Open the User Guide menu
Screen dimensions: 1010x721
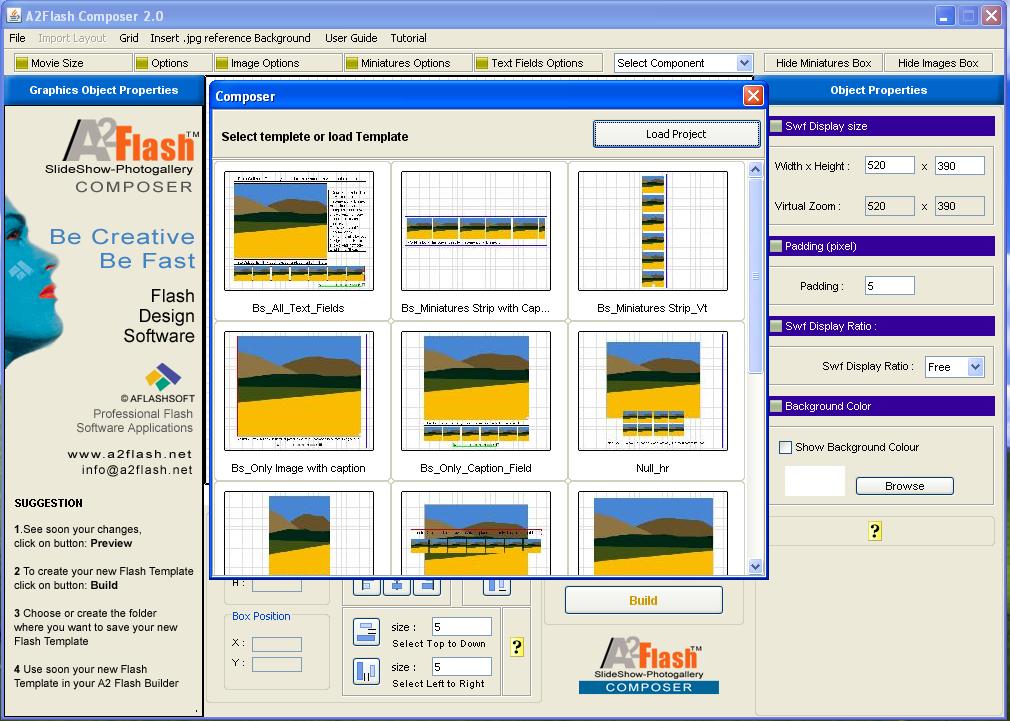(351, 38)
